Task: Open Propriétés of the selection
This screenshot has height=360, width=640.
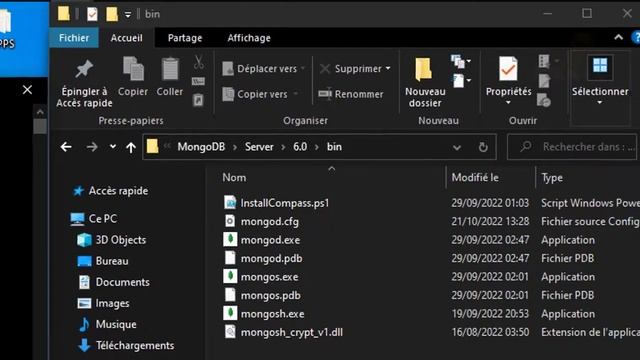Action: point(508,76)
